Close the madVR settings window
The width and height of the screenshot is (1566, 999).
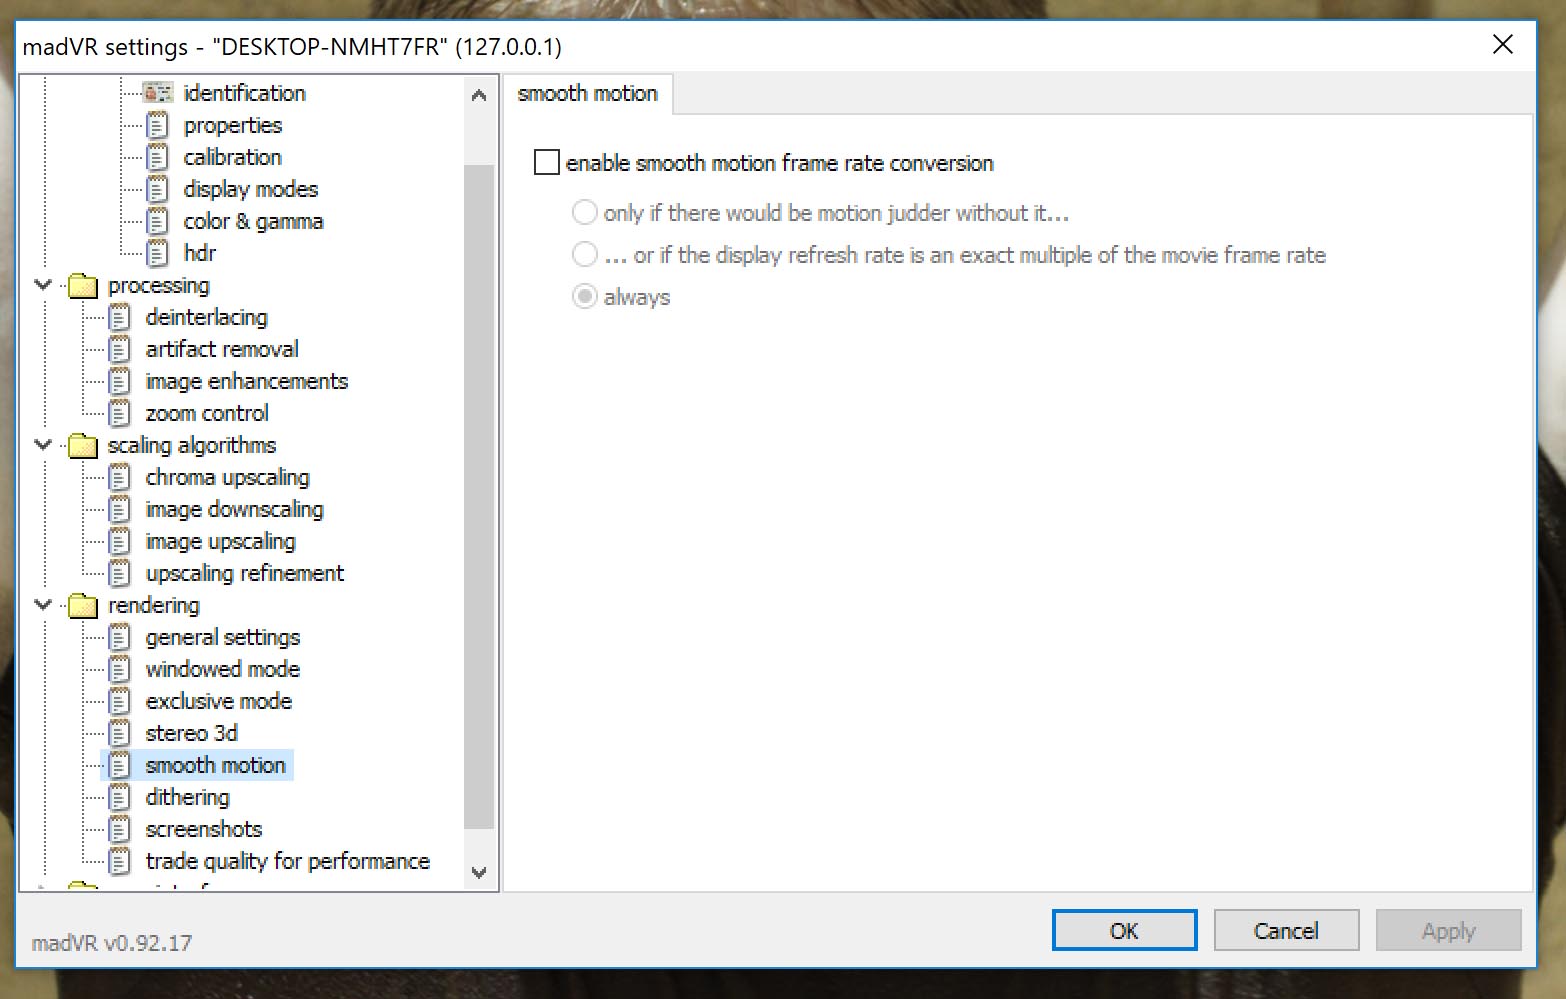1502,45
